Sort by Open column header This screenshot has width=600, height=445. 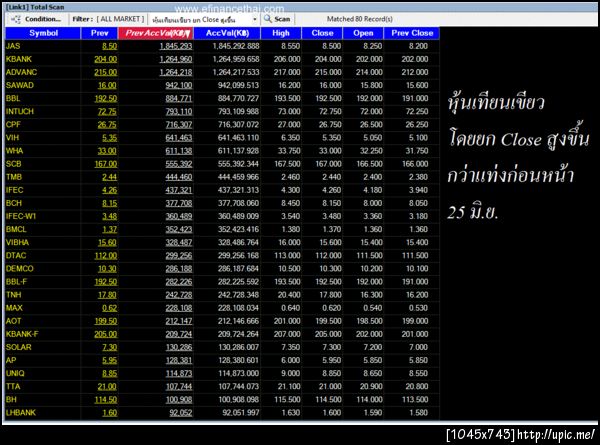tap(363, 33)
